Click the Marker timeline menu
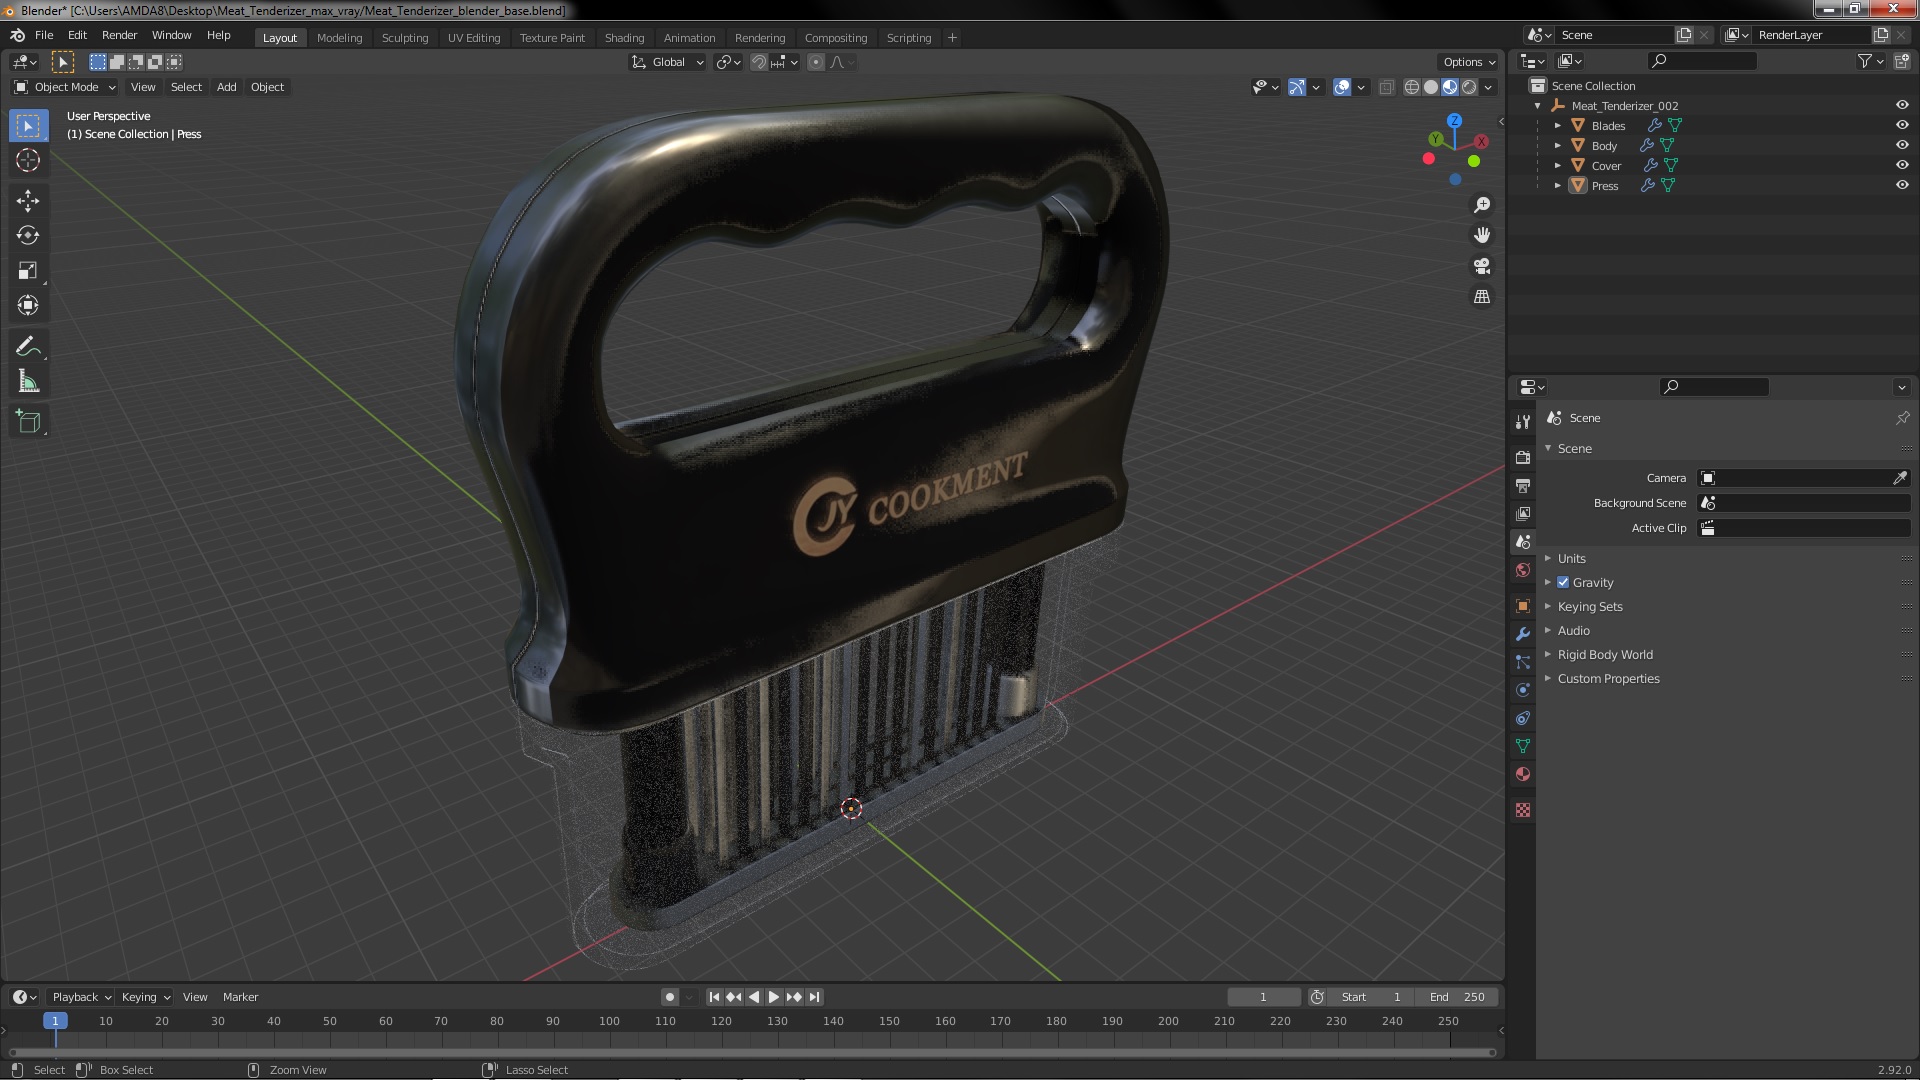 (240, 997)
